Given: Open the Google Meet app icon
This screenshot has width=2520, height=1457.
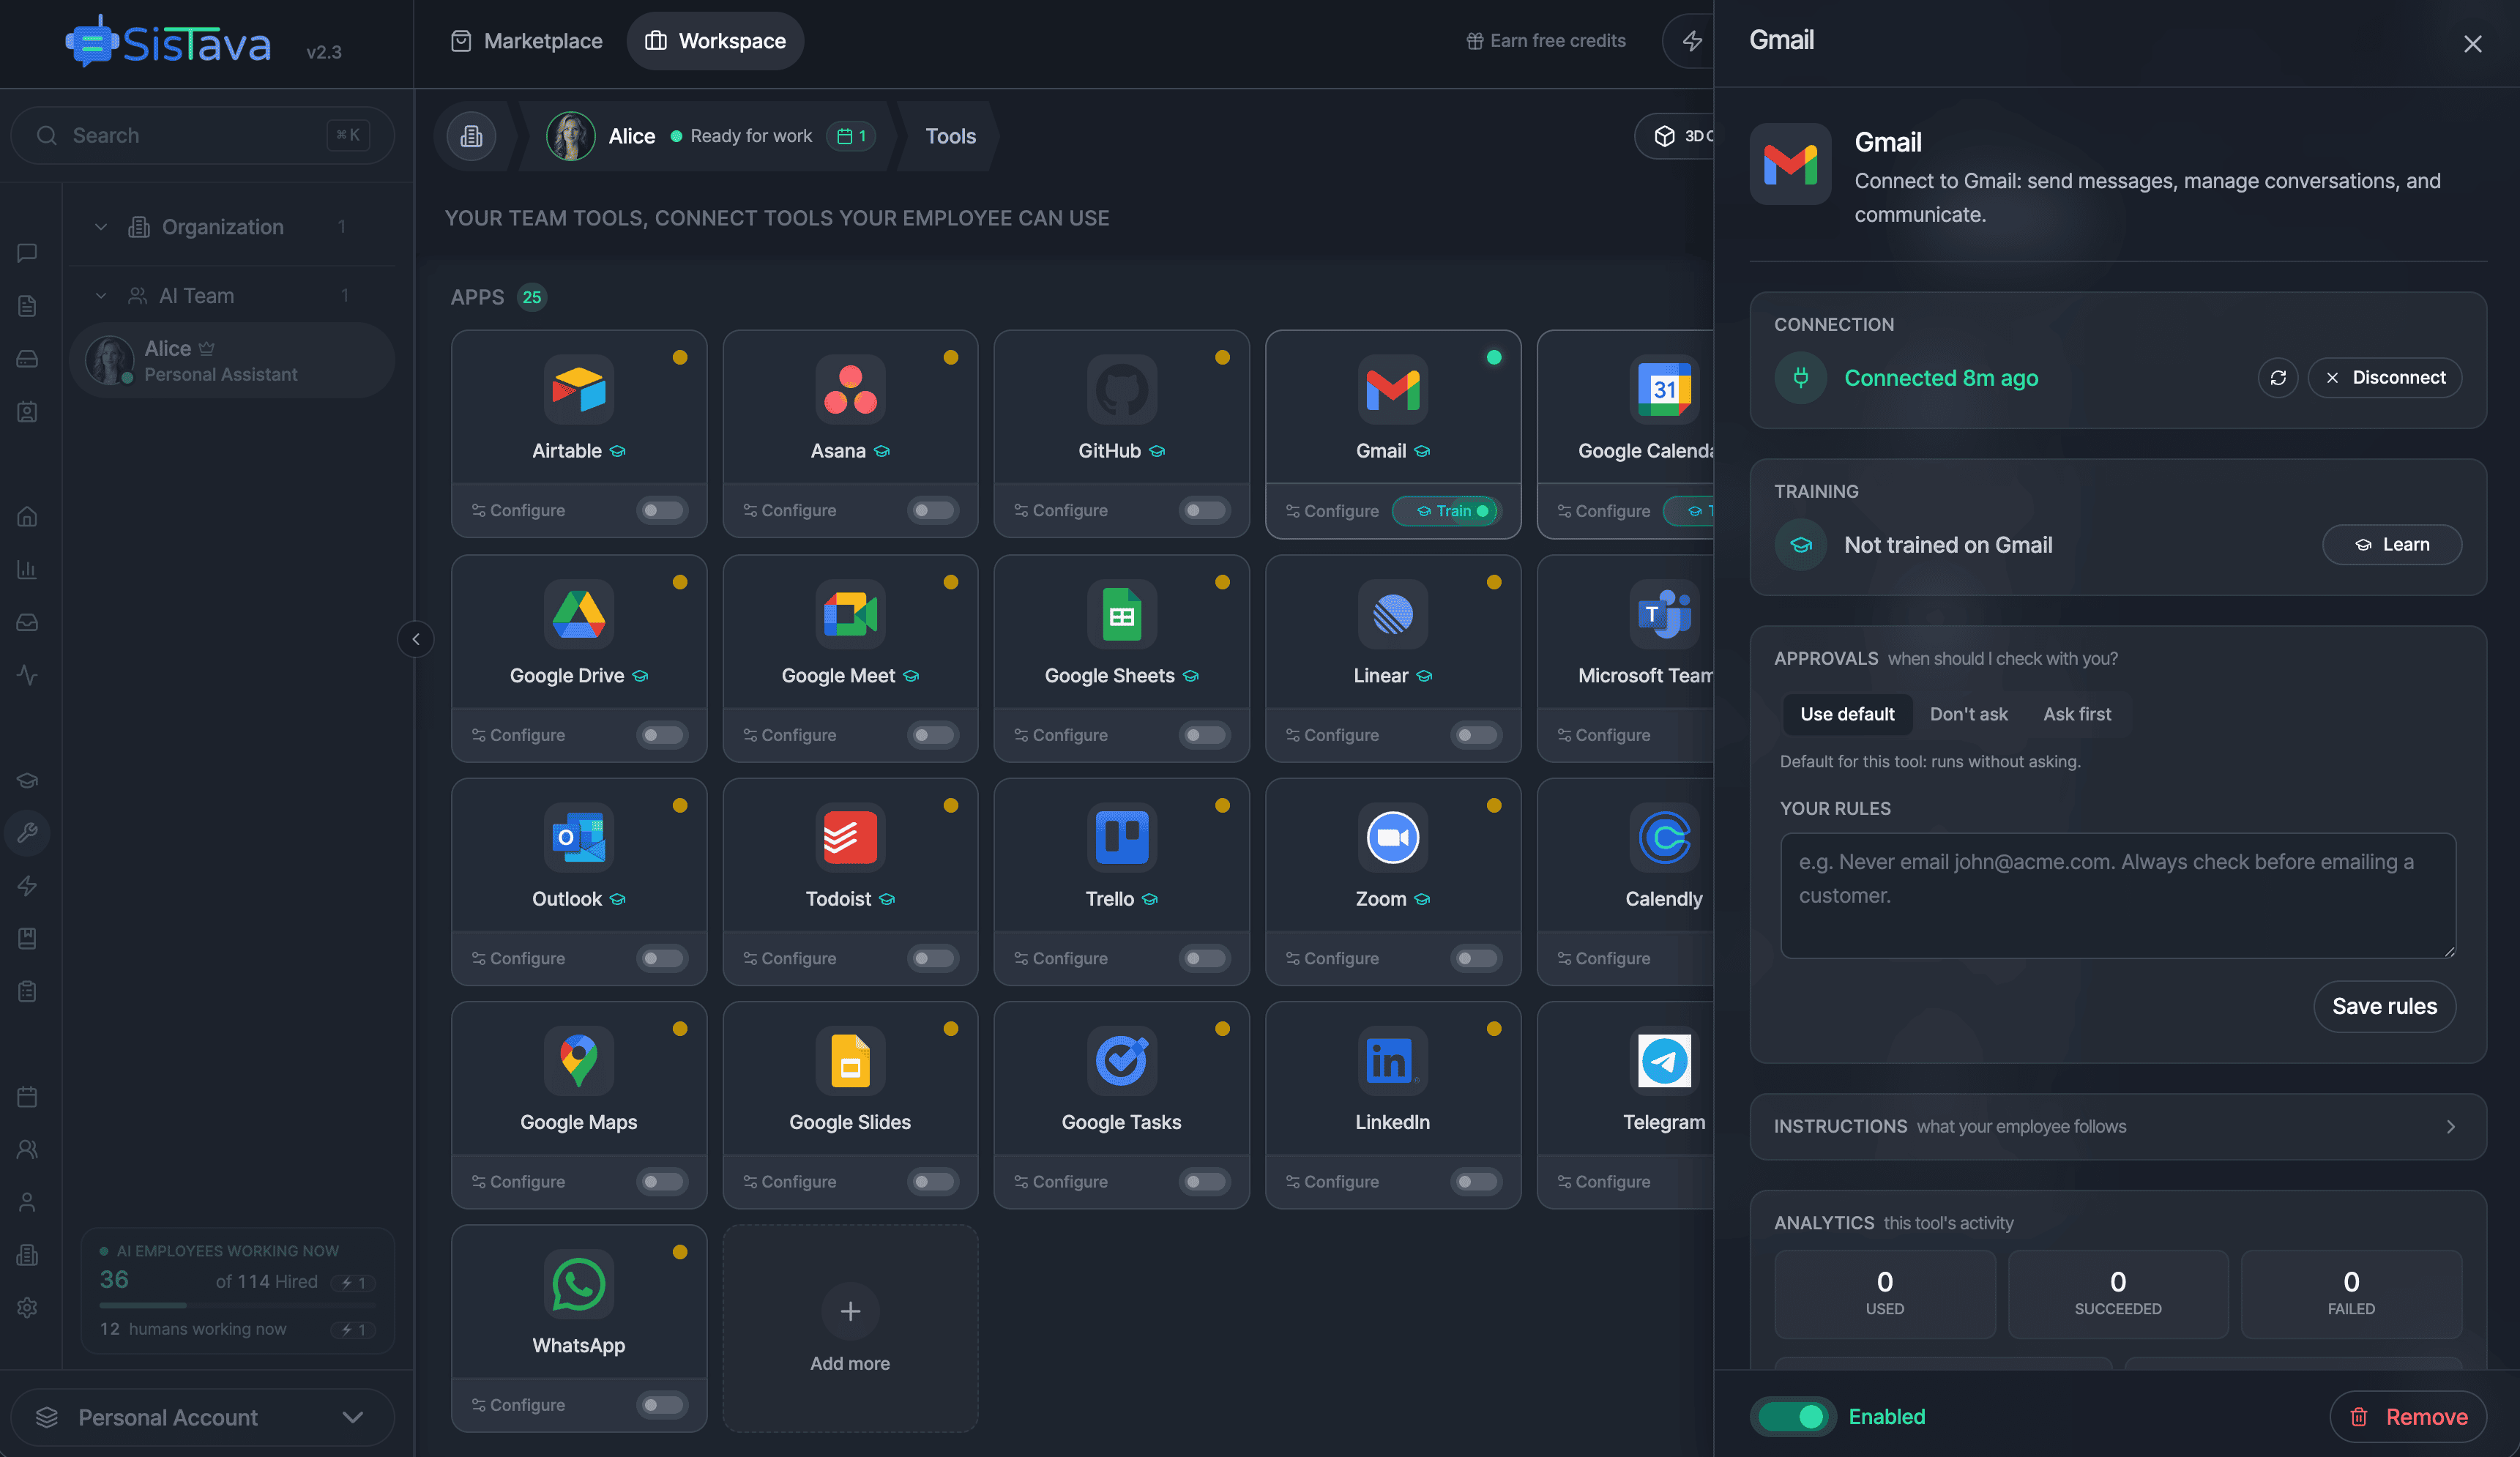Looking at the screenshot, I should point(850,614).
